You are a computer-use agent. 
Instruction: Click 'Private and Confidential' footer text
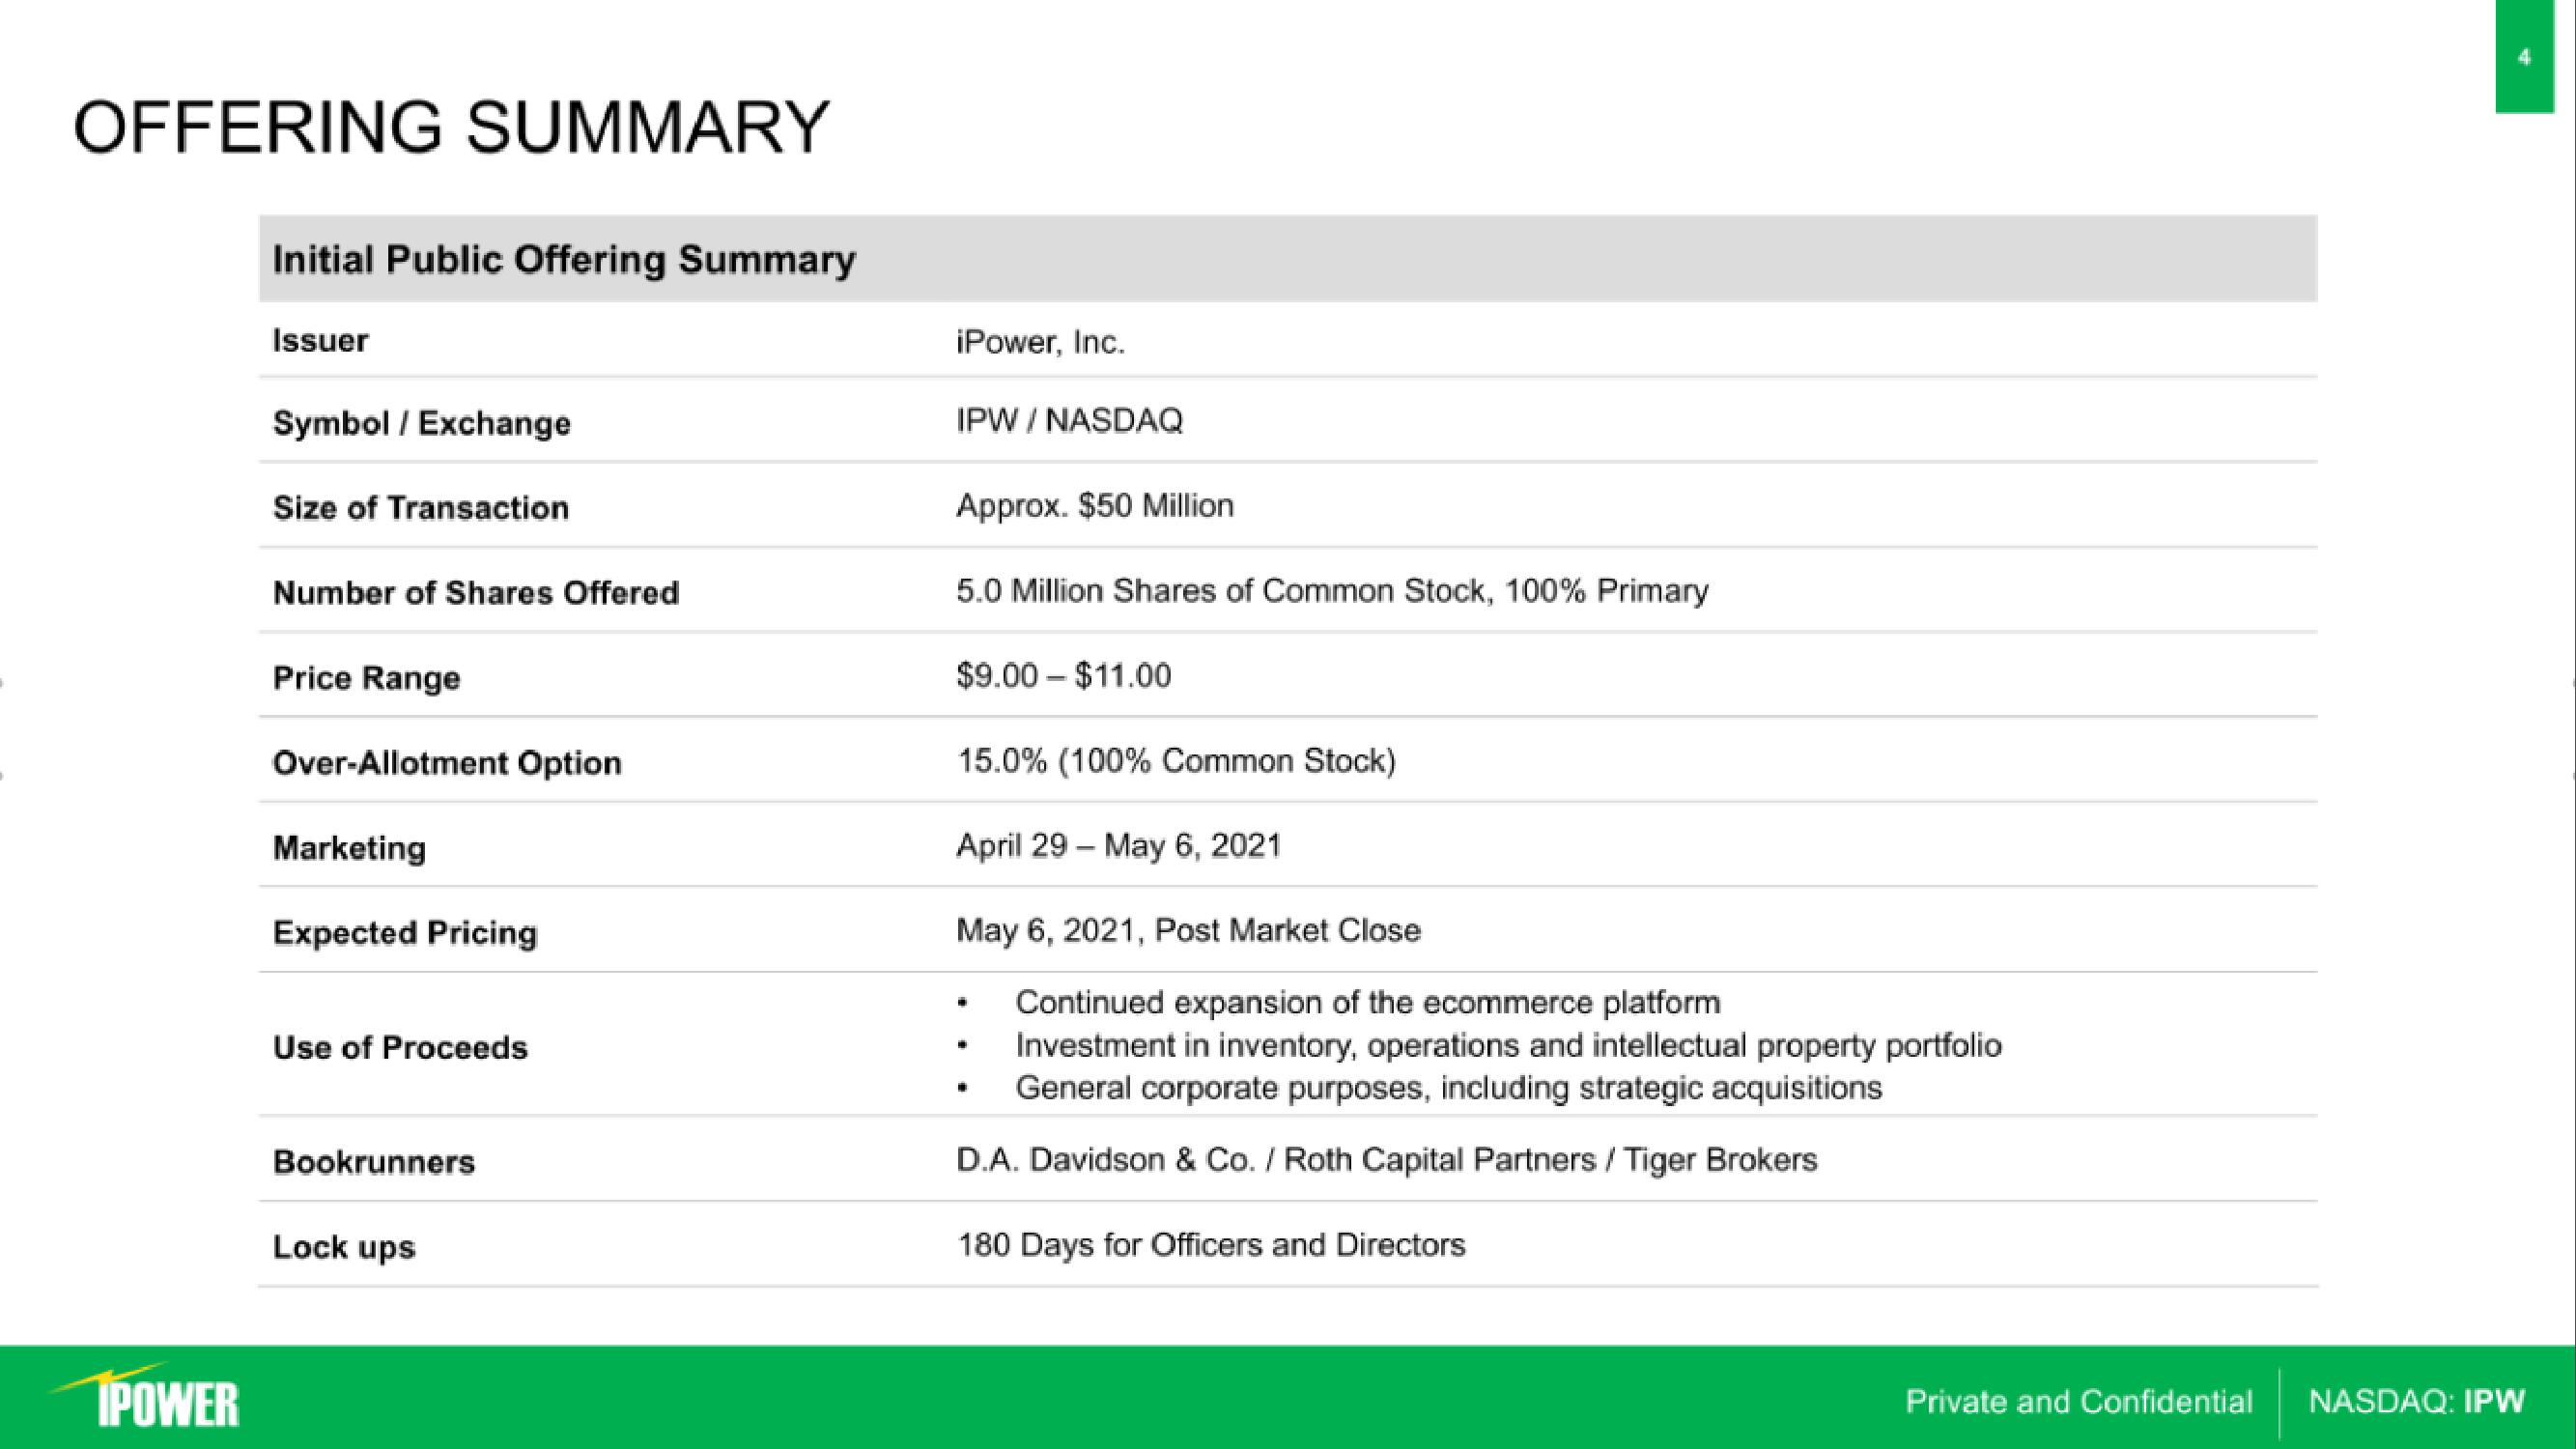(x=2078, y=1402)
